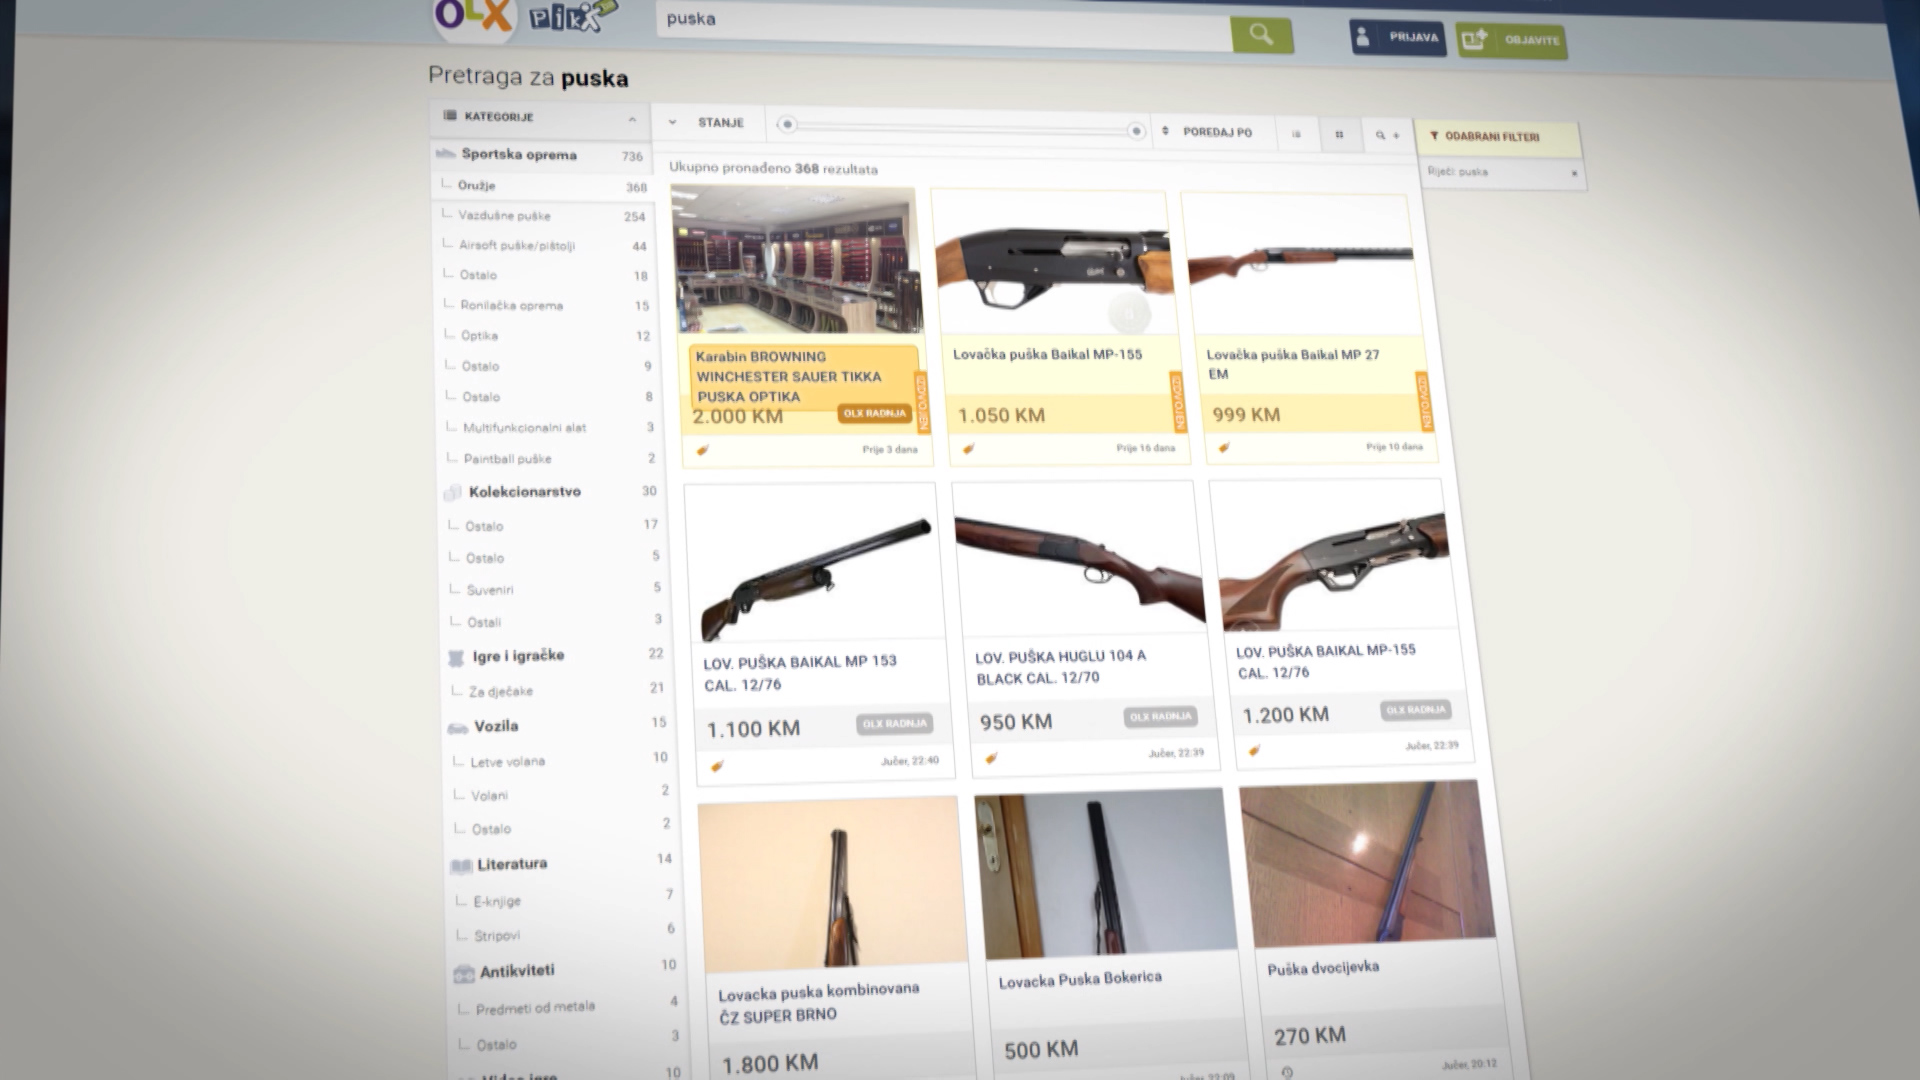The height and width of the screenshot is (1080, 1920).
Task: Click the Igre i igračke category icon
Action: 456,657
